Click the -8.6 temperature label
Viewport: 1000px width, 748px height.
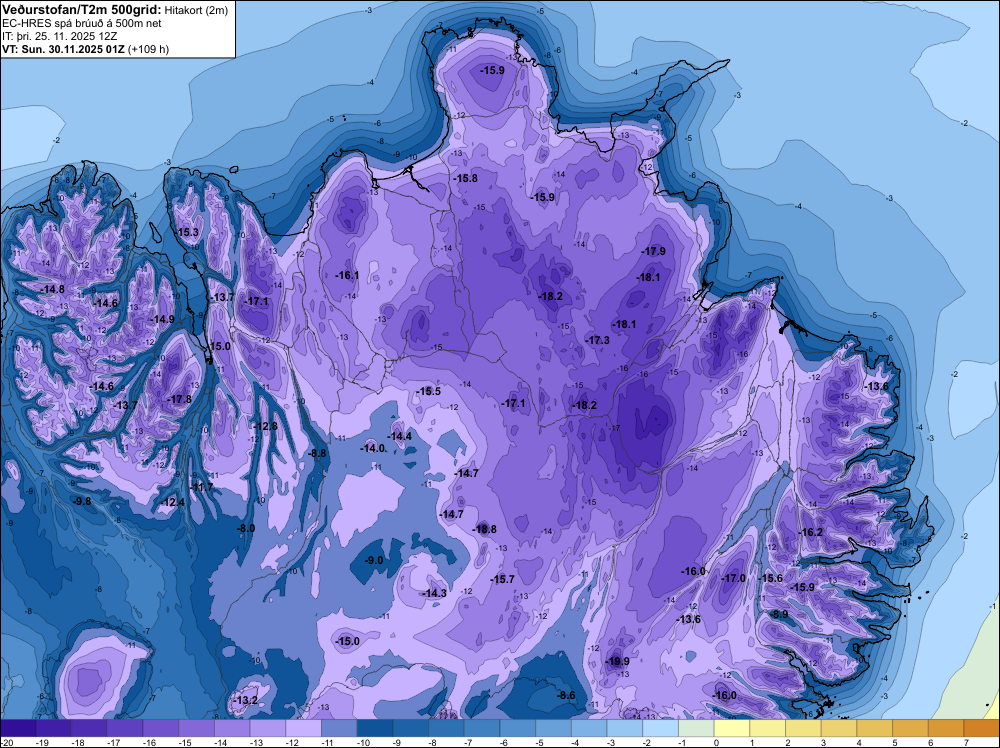click(566, 695)
